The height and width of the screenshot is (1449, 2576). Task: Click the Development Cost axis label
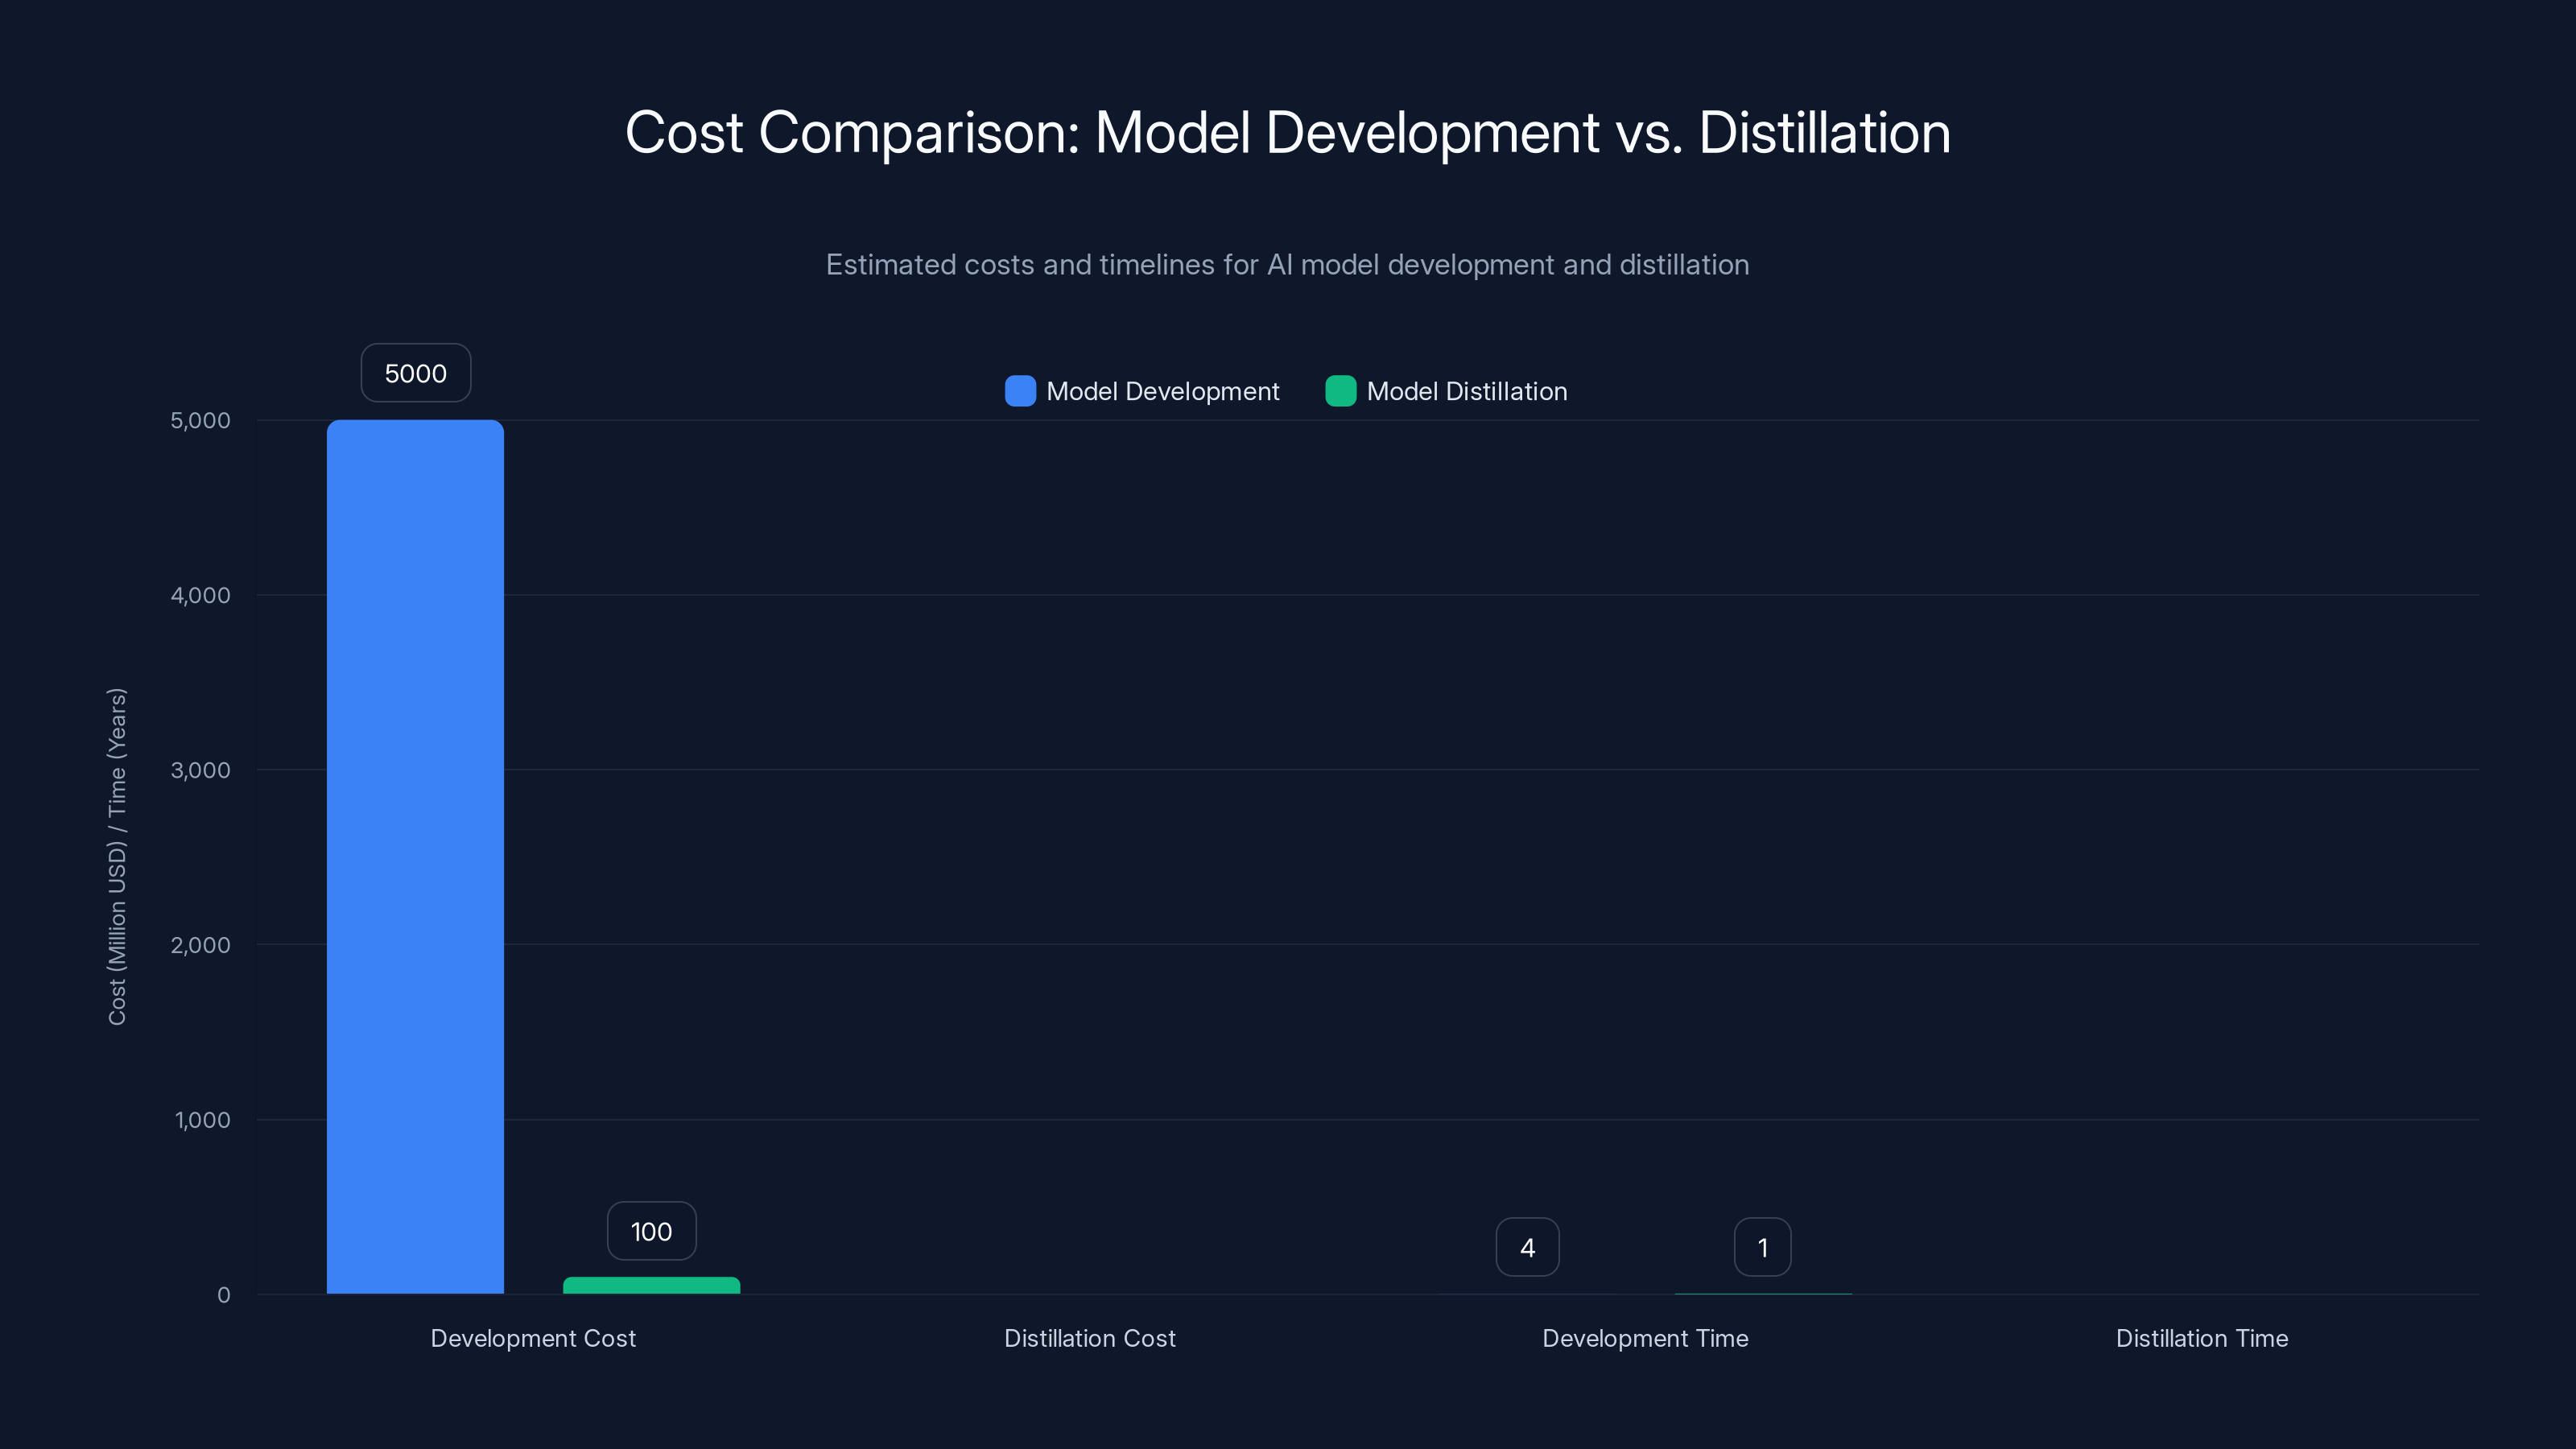click(x=533, y=1338)
